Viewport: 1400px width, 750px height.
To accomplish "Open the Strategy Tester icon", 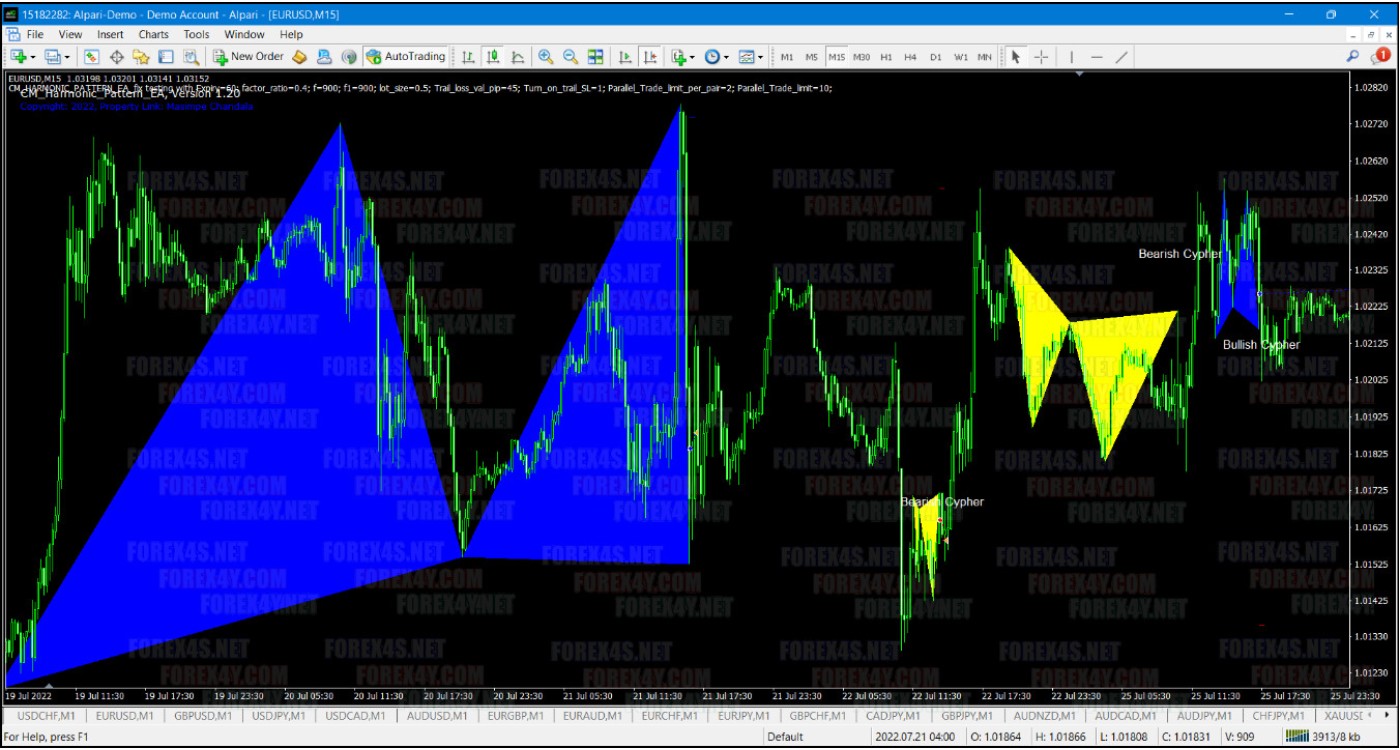I will [x=190, y=57].
